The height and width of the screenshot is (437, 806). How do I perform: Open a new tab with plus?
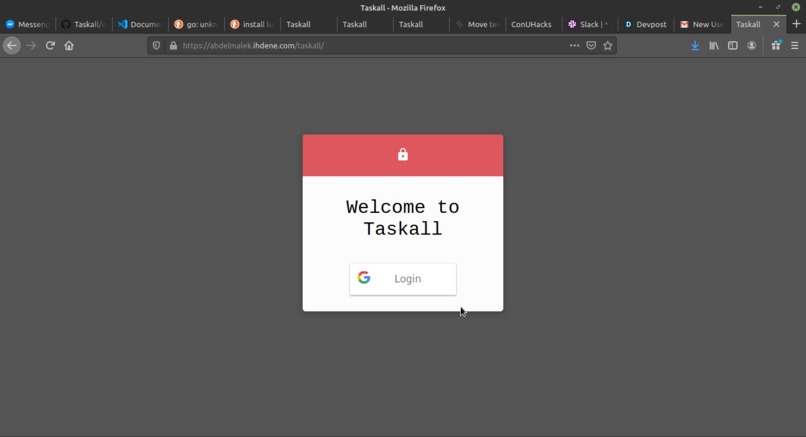pyautogui.click(x=796, y=24)
